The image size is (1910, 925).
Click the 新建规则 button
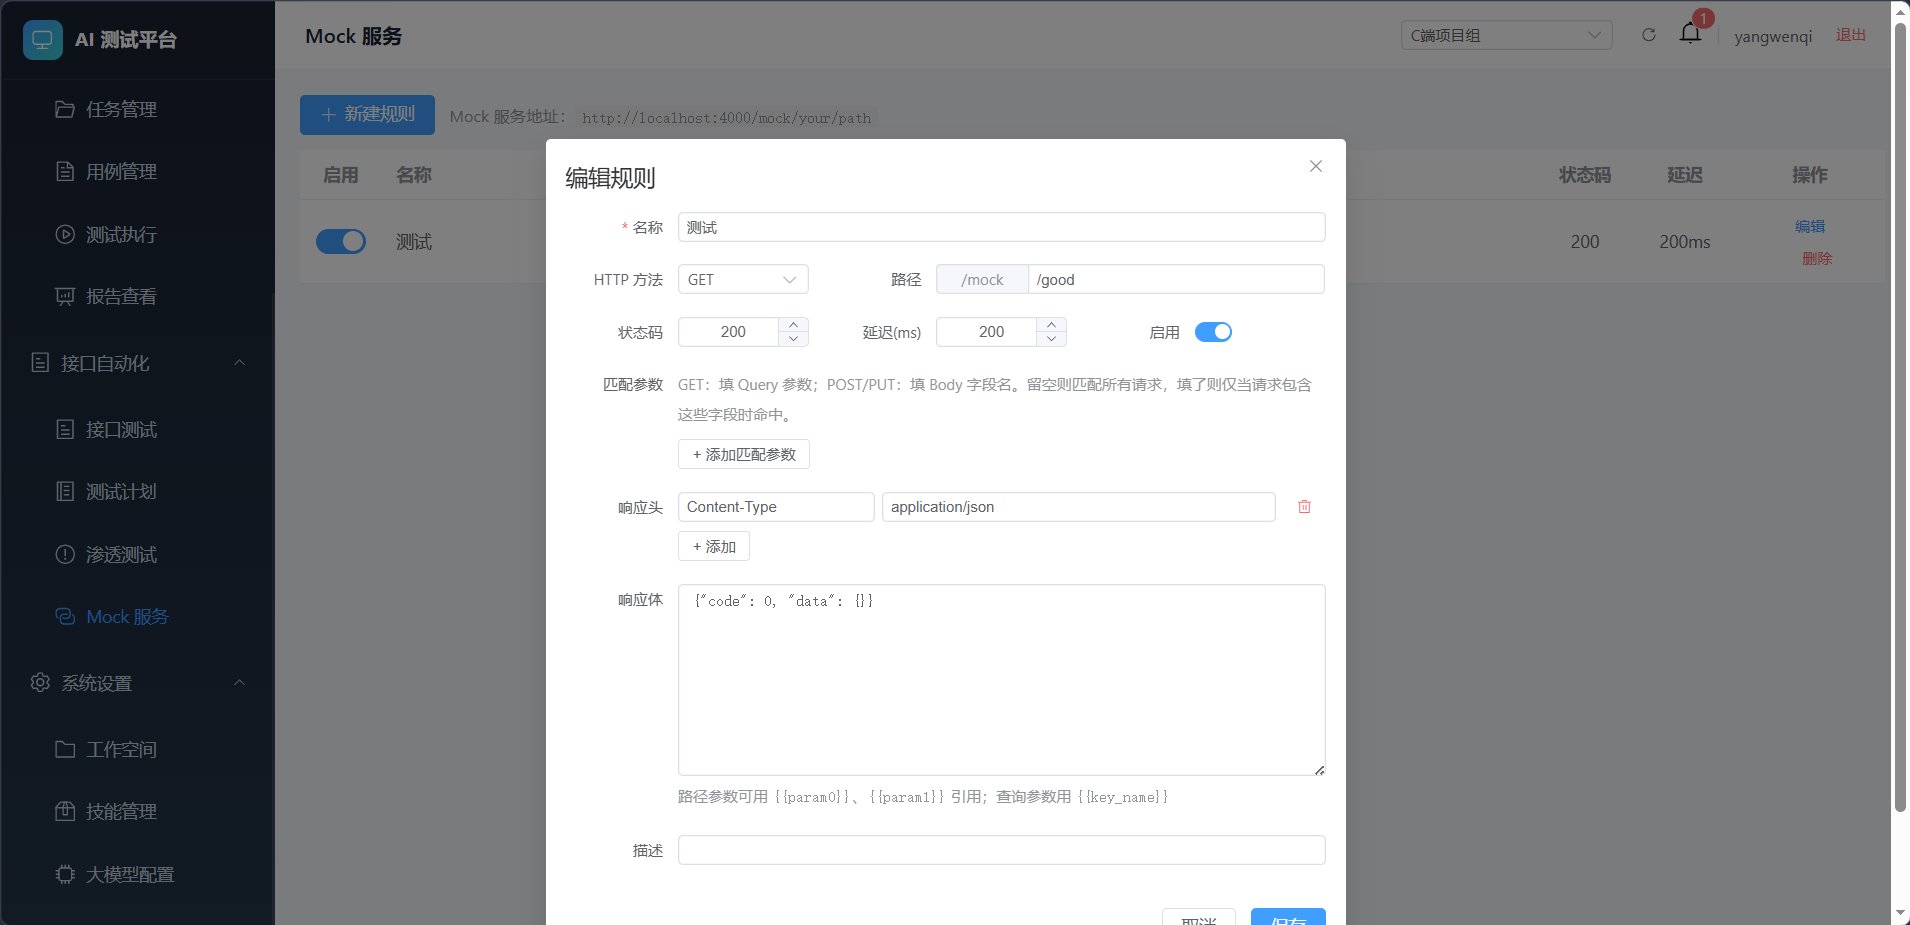(367, 115)
